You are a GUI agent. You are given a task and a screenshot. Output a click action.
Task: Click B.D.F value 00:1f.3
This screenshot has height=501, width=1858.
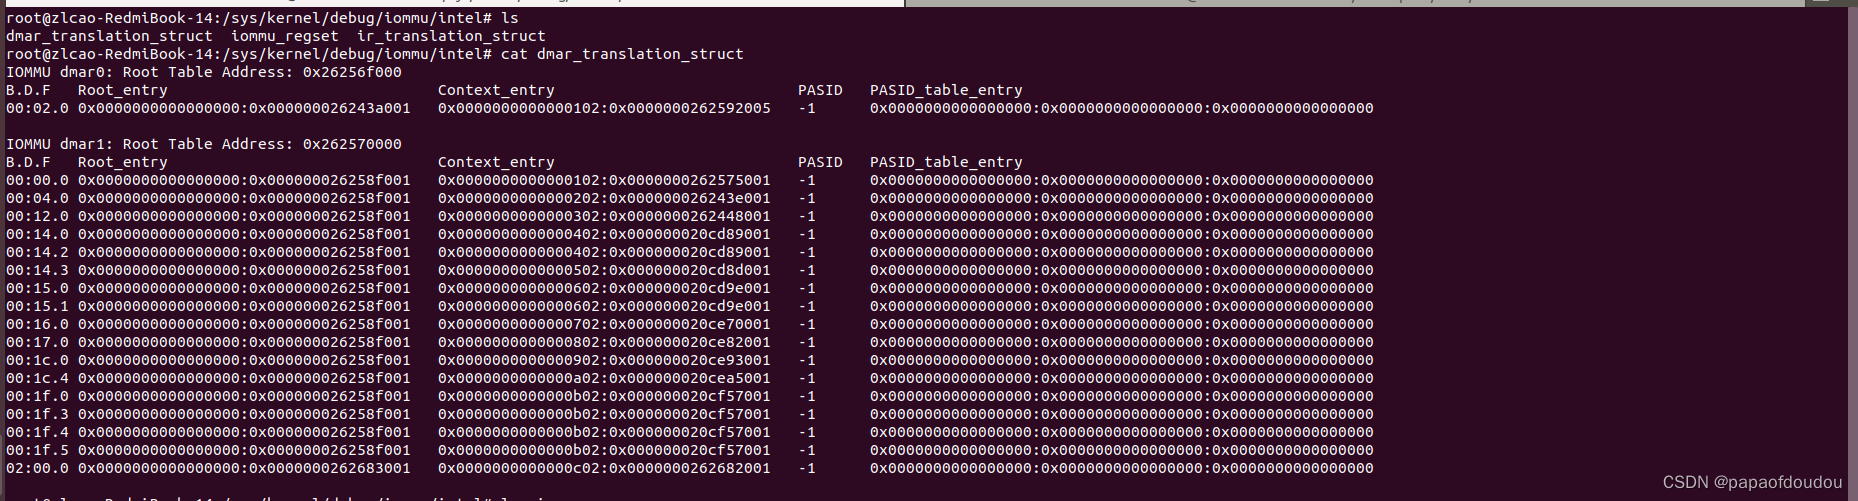click(x=38, y=414)
